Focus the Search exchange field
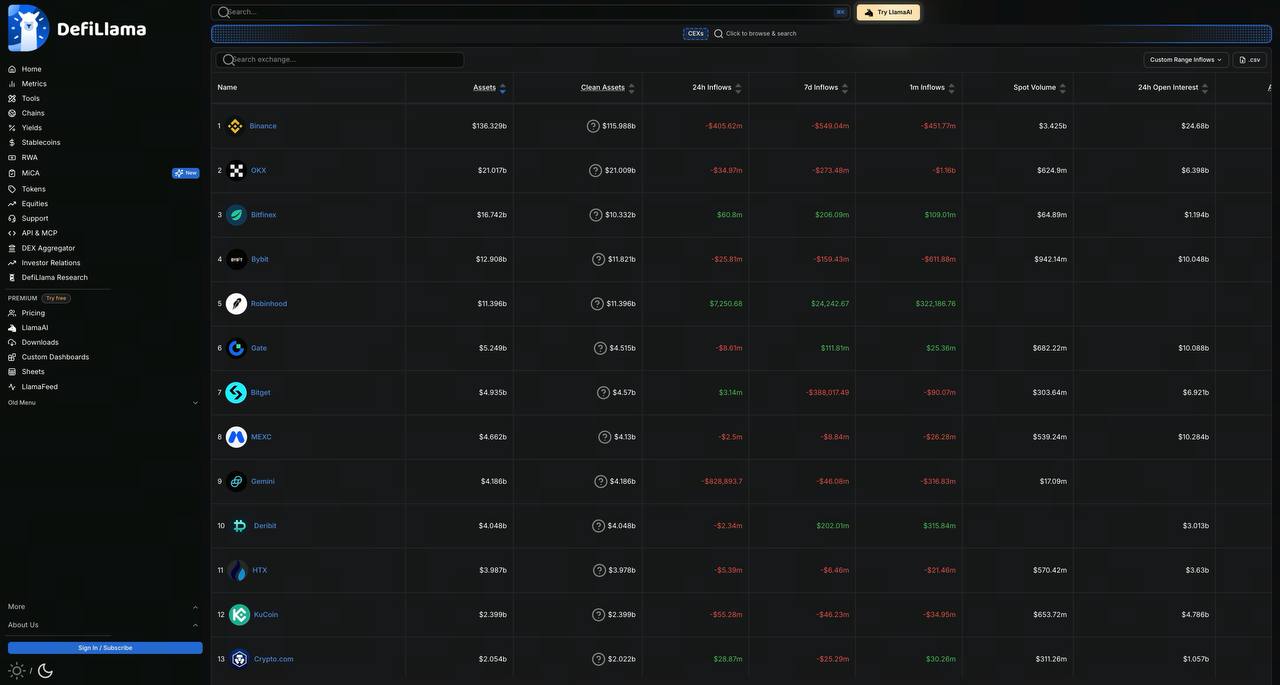 [x=340, y=60]
